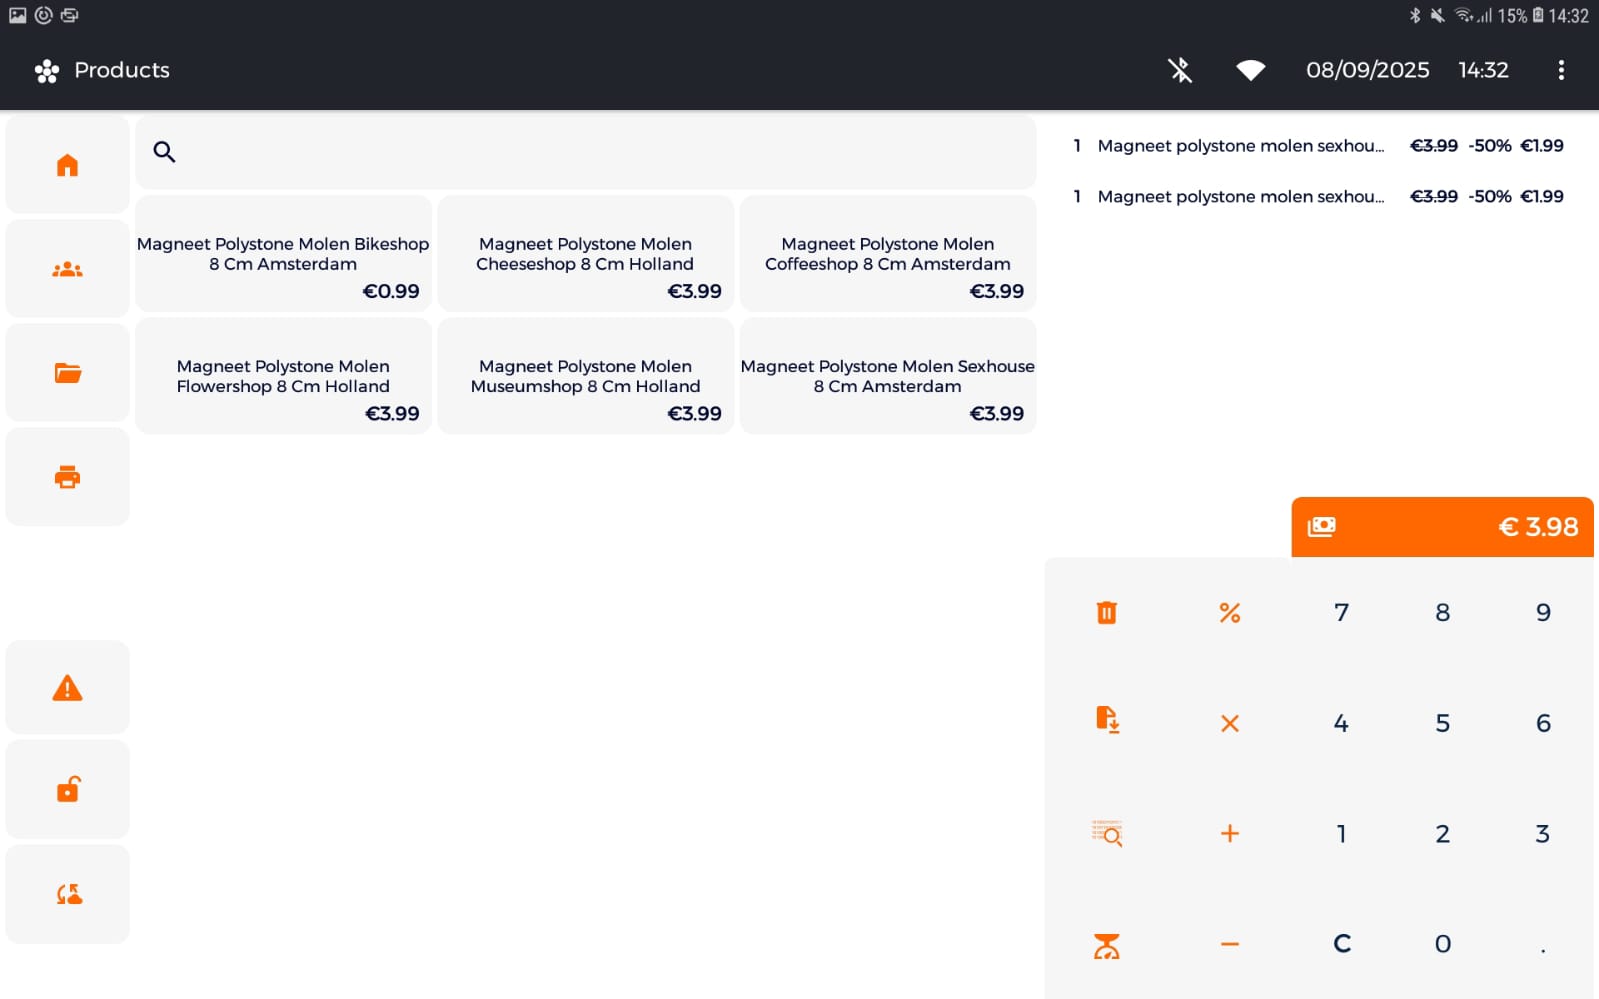Delete the order using the trash icon
Viewport: 1599px width, 999px height.
(1106, 612)
